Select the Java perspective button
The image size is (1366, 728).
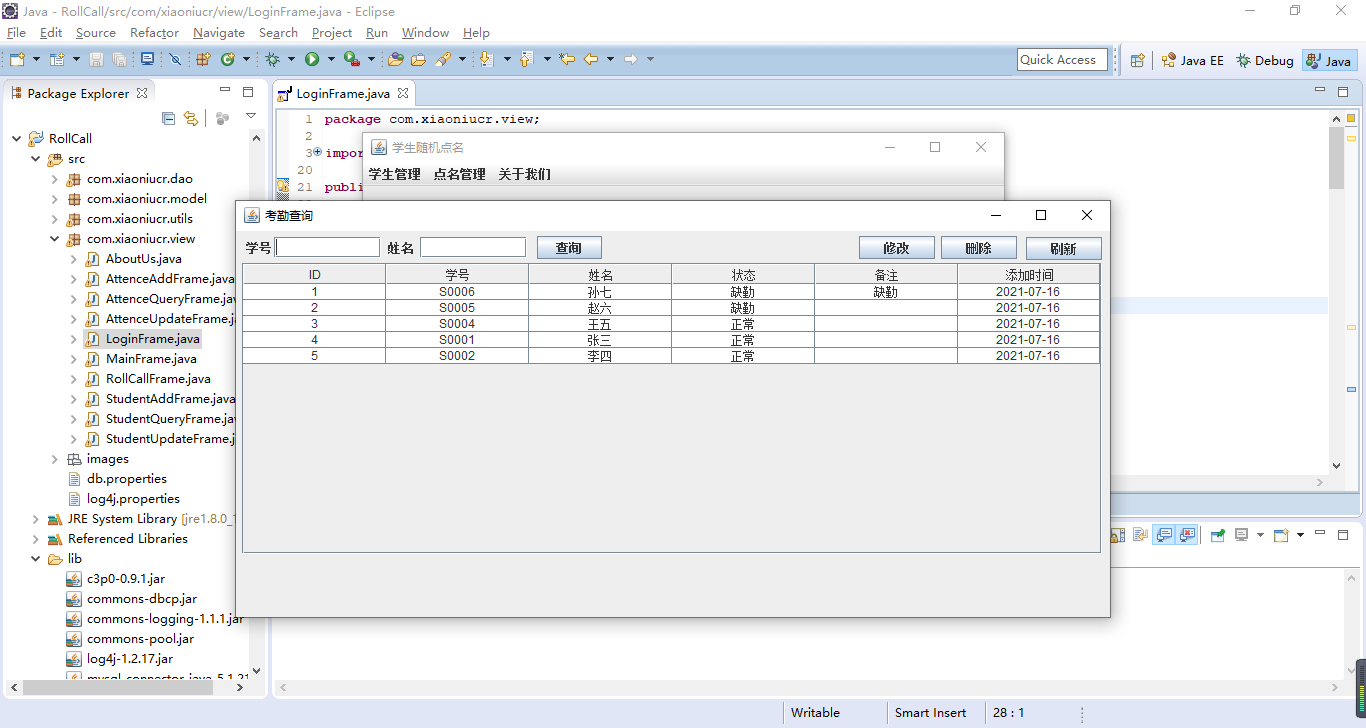tap(1329, 60)
